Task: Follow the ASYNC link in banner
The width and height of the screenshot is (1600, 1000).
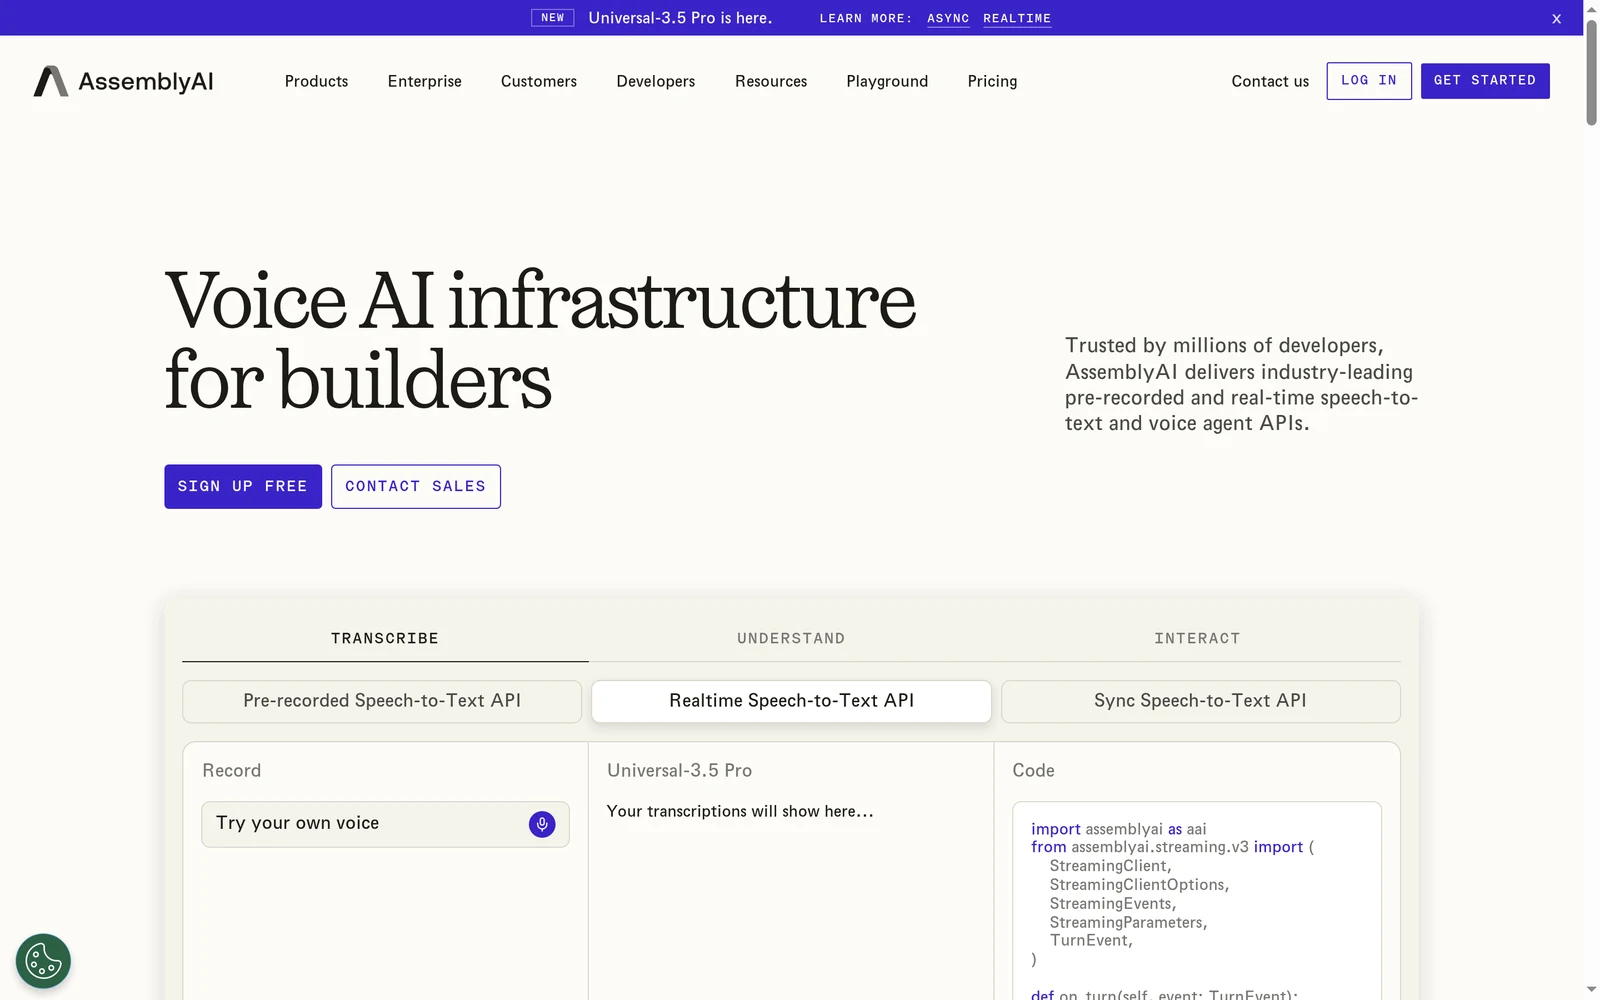Action: click(948, 18)
